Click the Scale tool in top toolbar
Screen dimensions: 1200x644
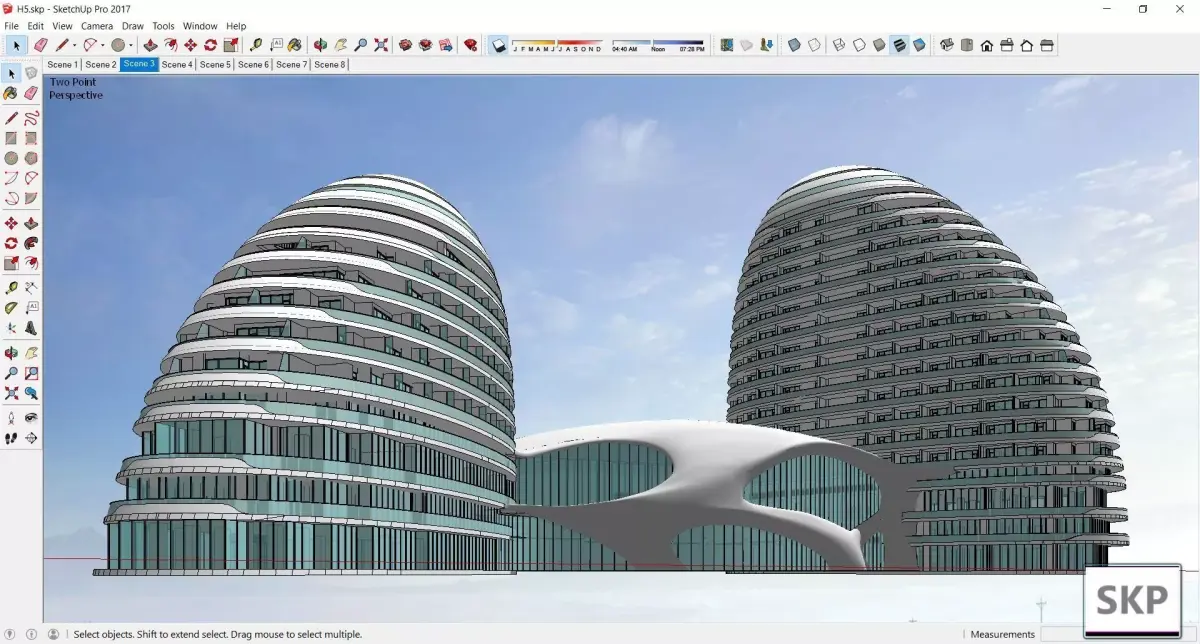[230, 45]
